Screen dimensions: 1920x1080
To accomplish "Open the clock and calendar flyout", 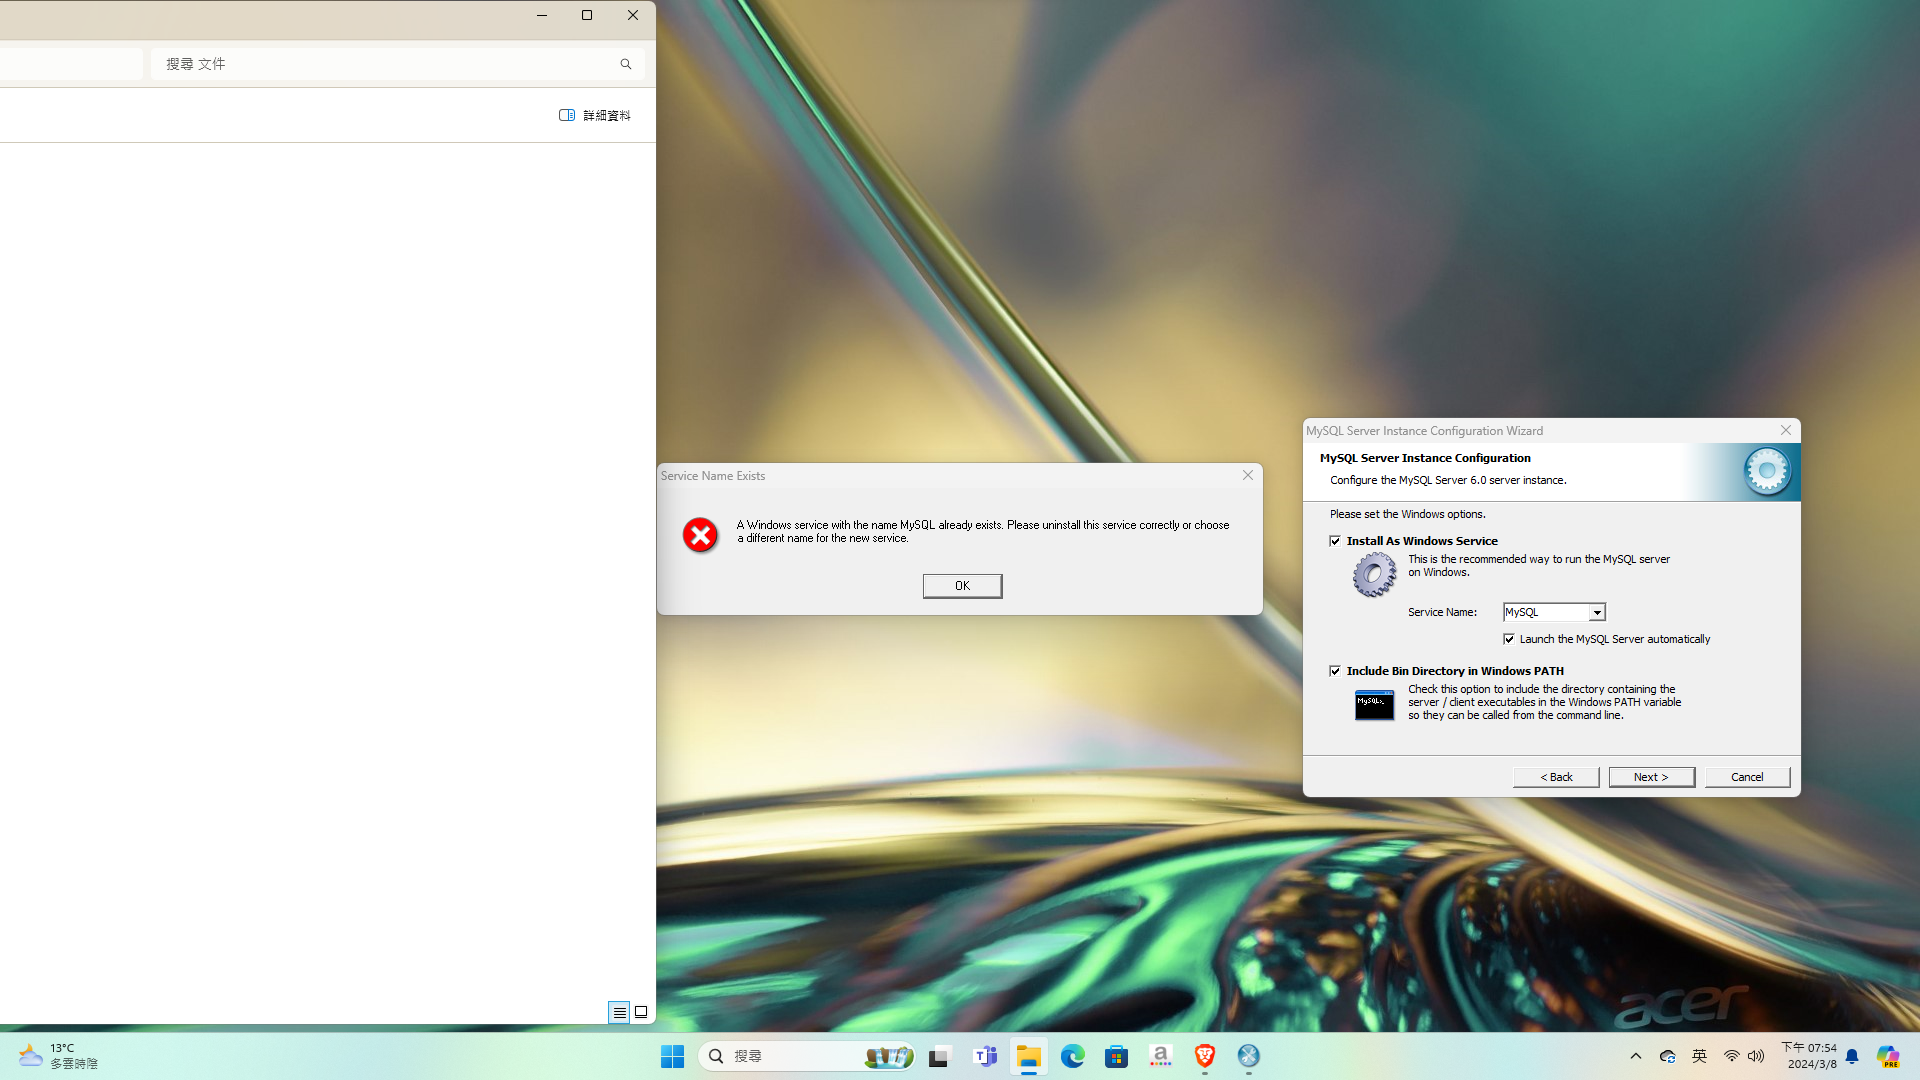I will 1811,1056.
